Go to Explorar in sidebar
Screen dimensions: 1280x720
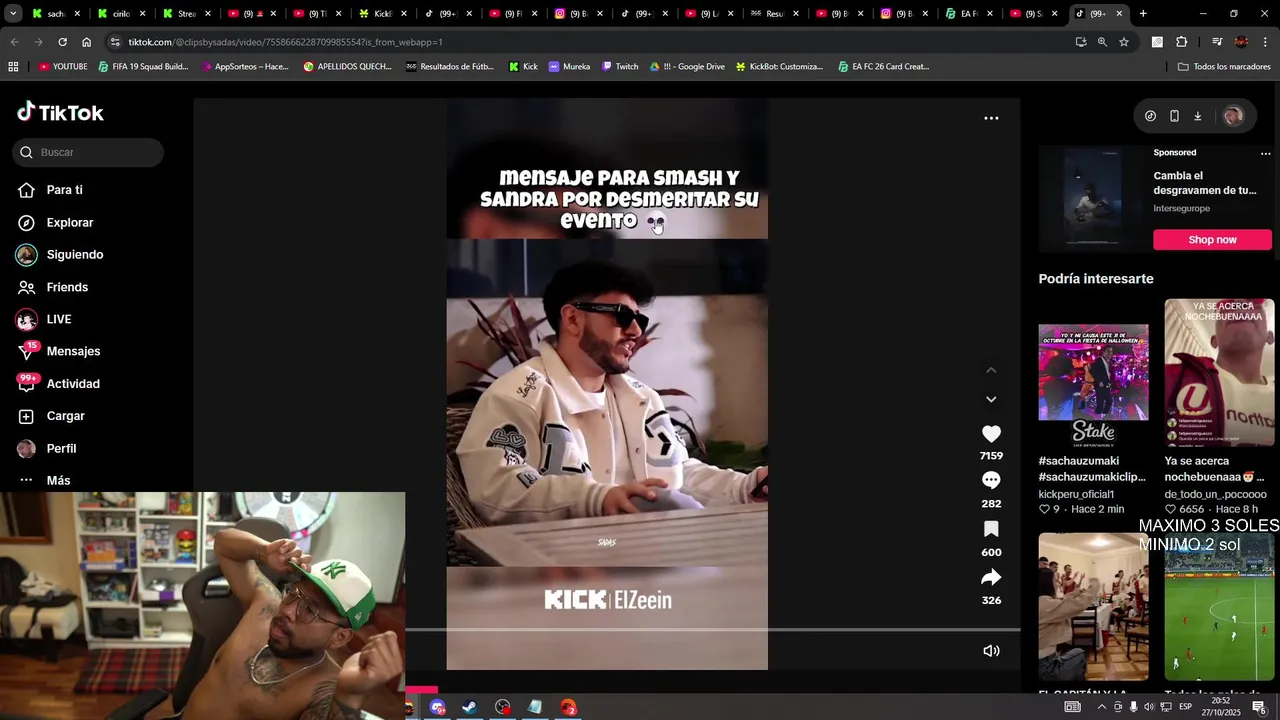69,222
